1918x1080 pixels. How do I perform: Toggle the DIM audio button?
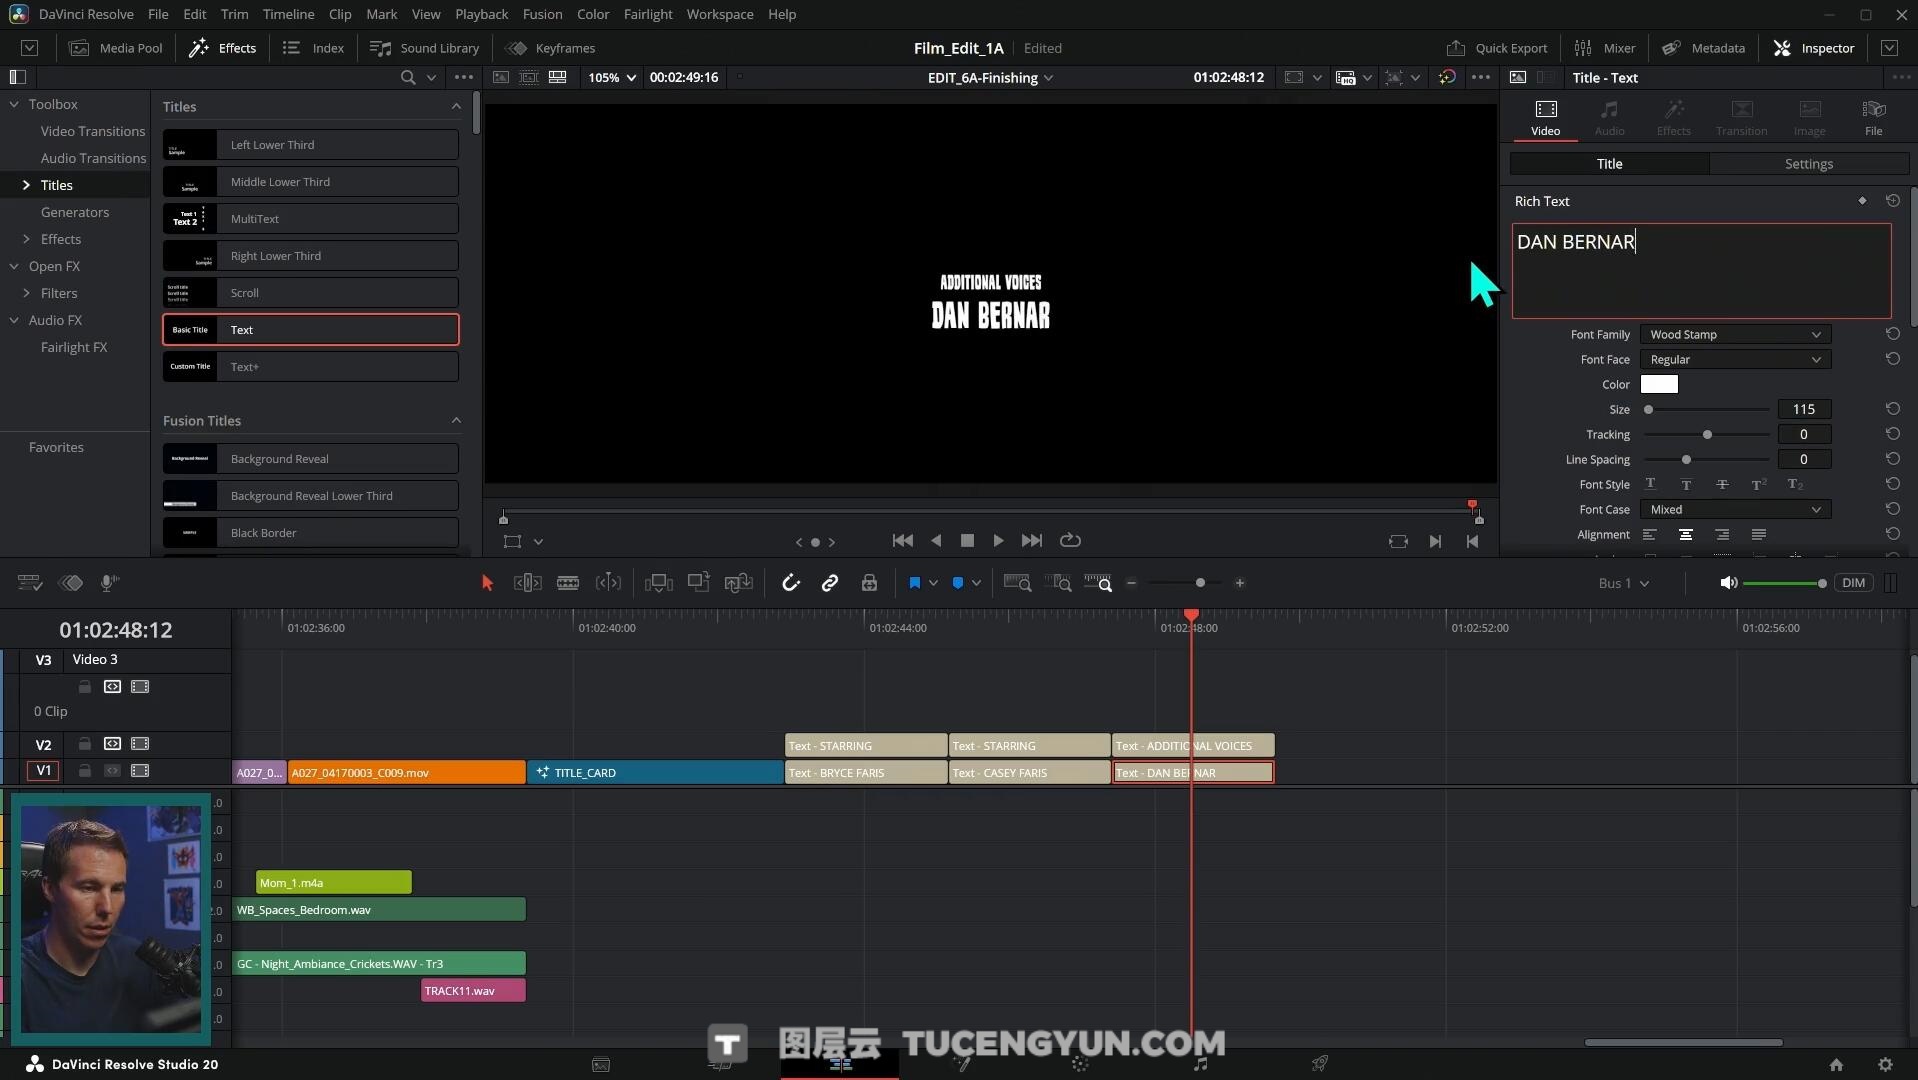point(1853,583)
